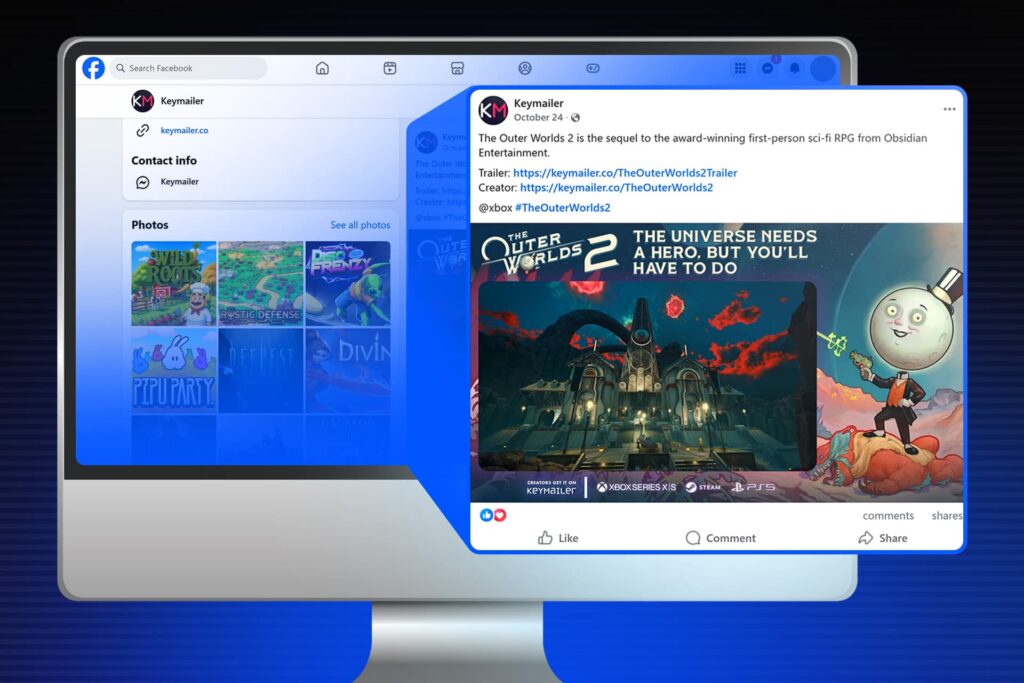The image size is (1024, 683).
Task: Open Messenger icon in top bar
Action: coord(768,68)
